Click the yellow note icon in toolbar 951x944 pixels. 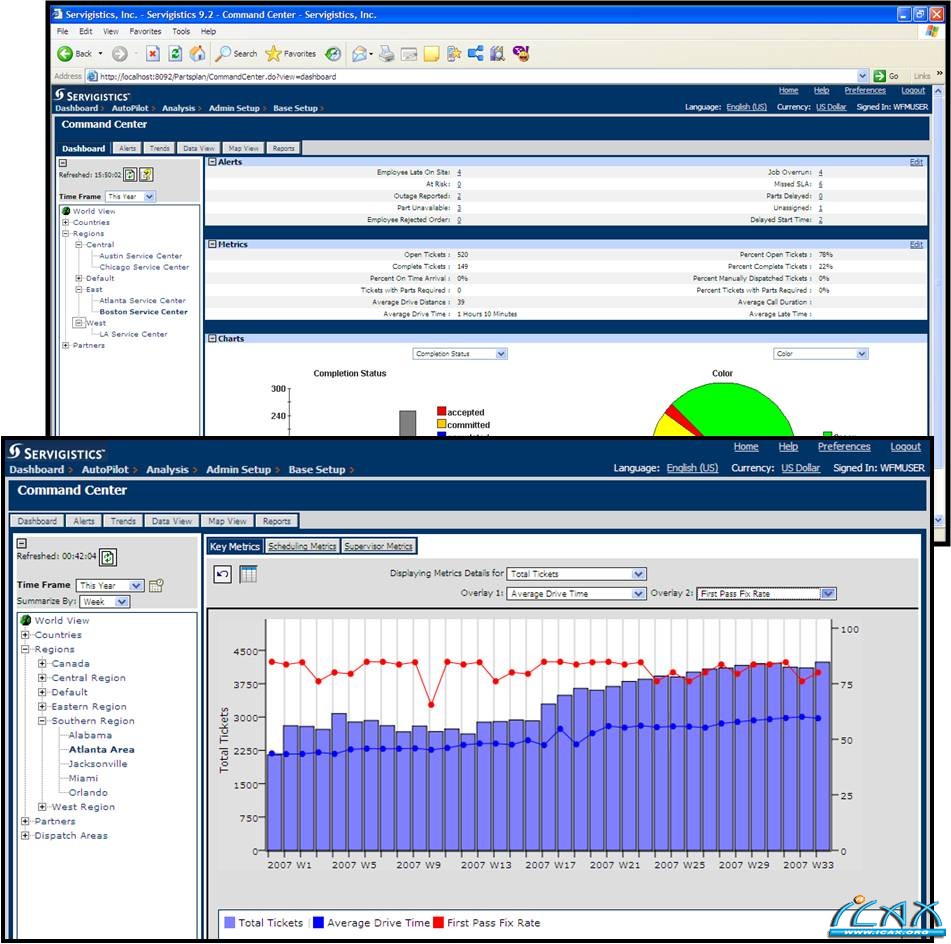click(431, 54)
